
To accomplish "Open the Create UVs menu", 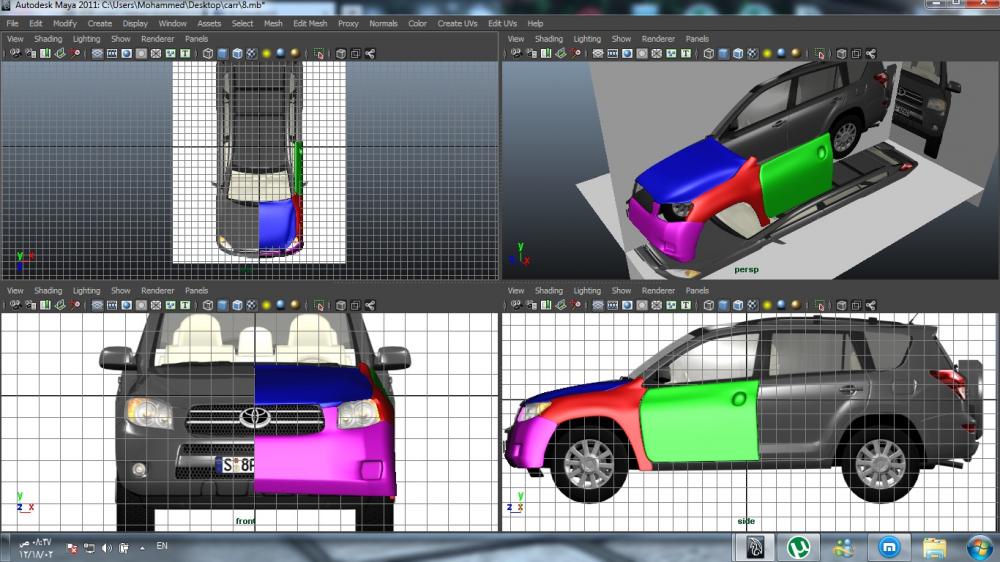I will pos(457,23).
